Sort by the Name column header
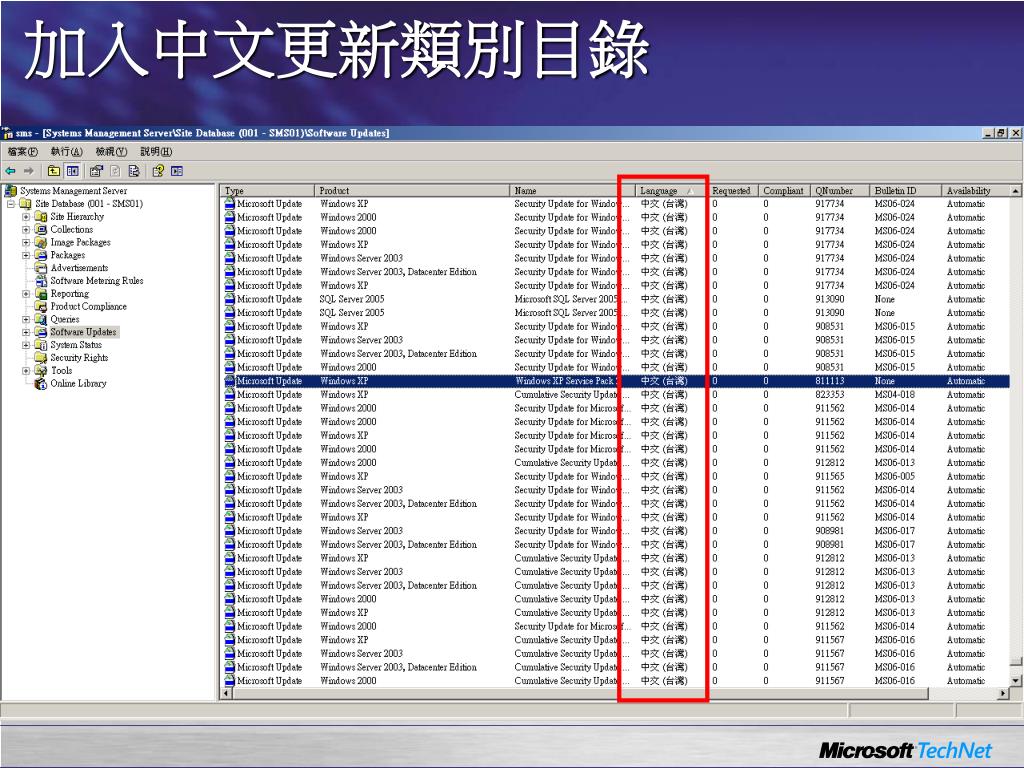Screen dimensions: 1024x768 [572, 191]
